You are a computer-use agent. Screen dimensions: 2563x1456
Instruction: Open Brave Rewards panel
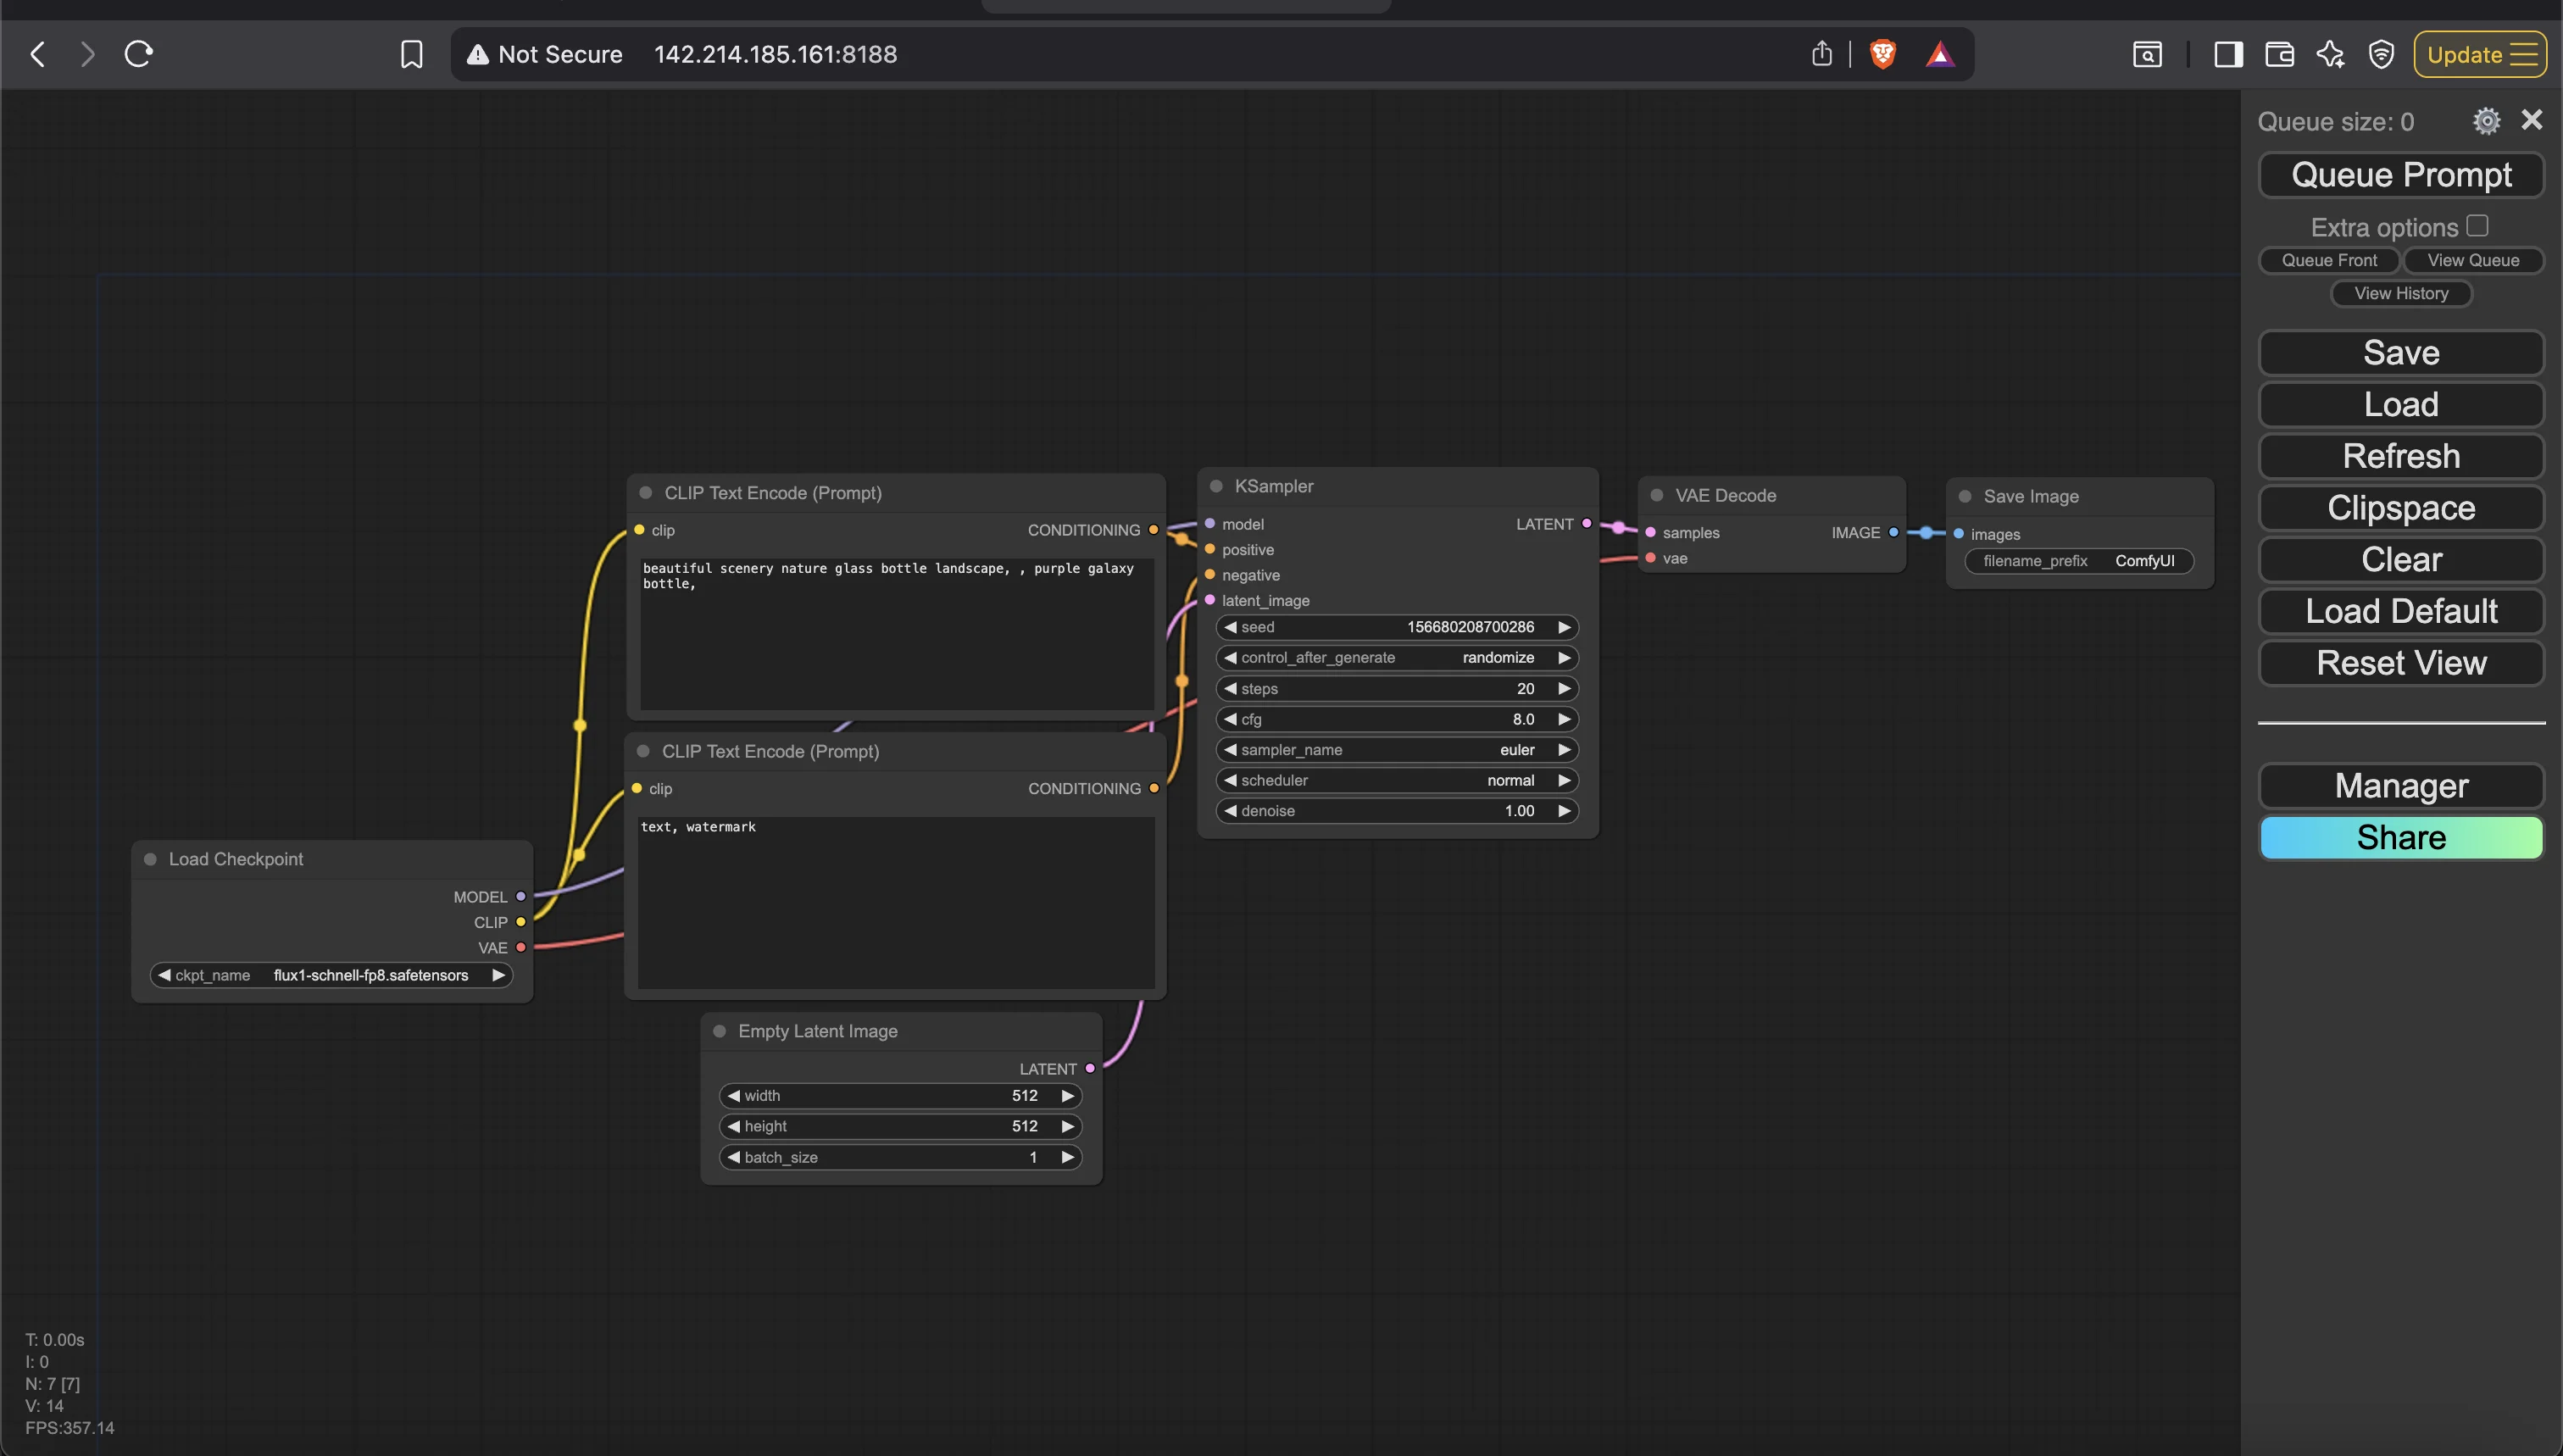pos(1940,54)
